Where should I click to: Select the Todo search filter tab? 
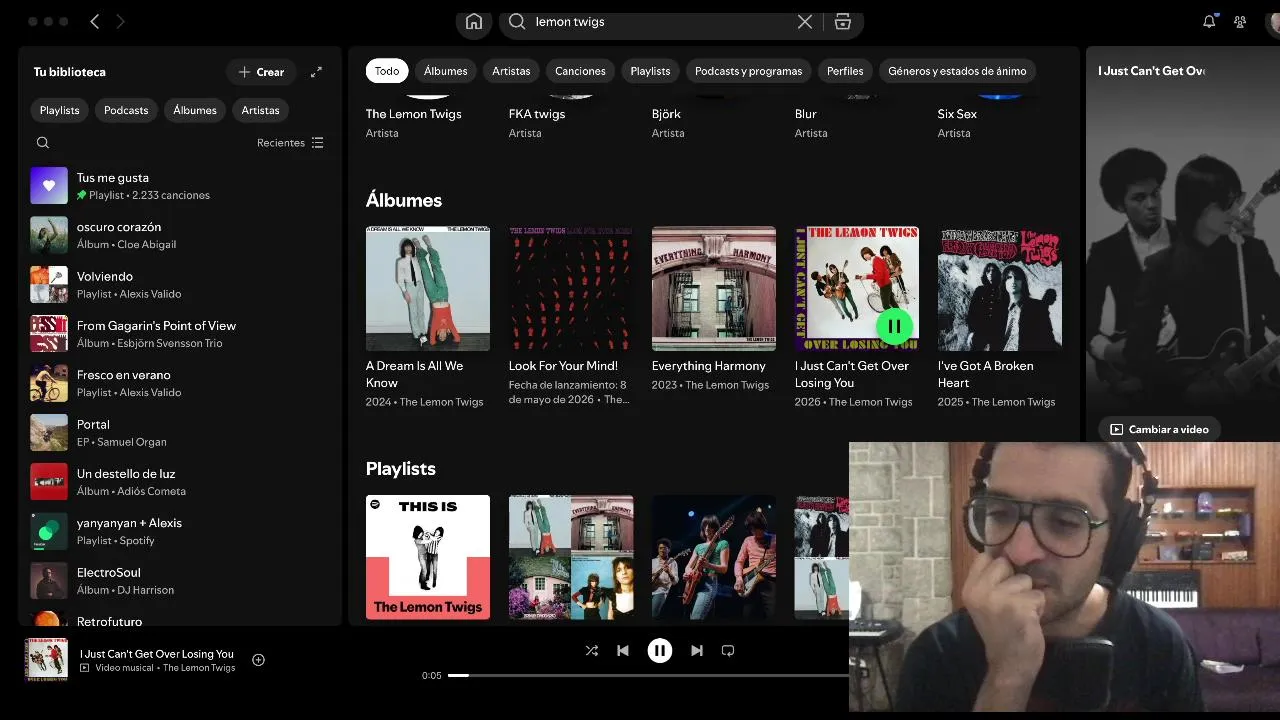387,71
